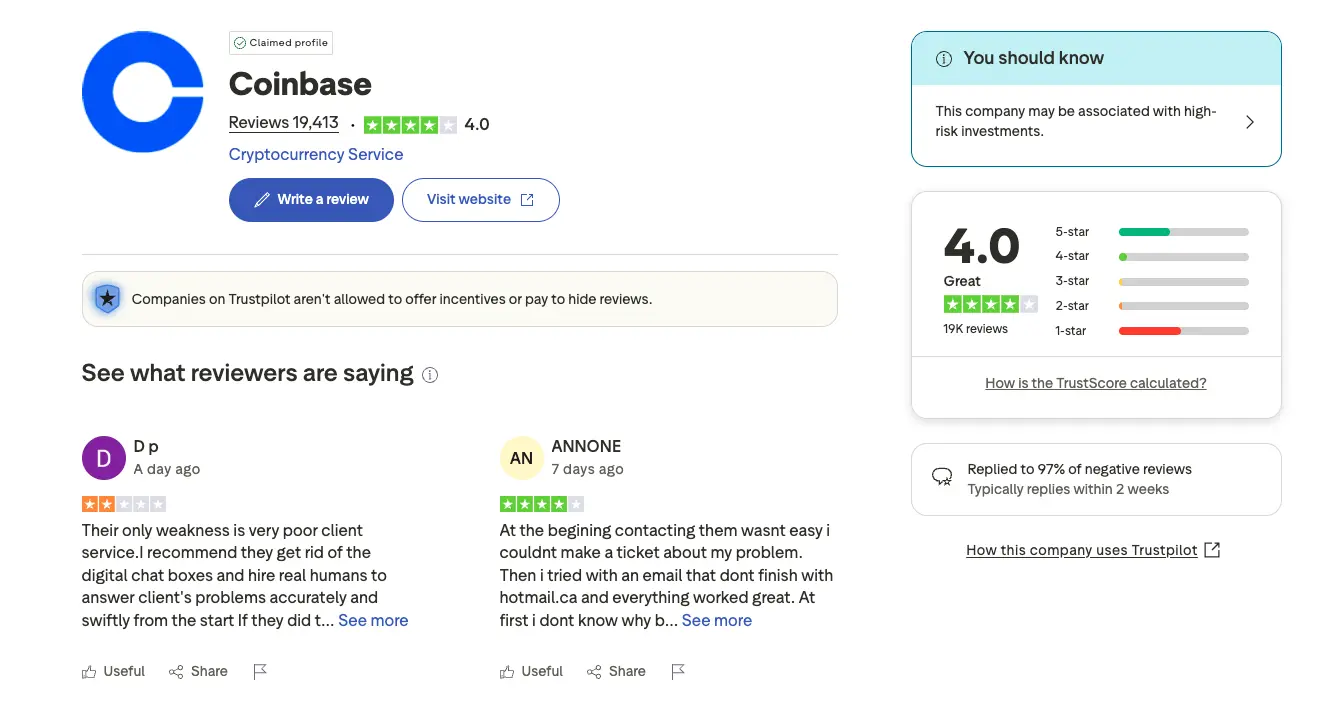The image size is (1342, 712).
Task: Filter reviews by the 2-star bar
Action: pyautogui.click(x=1184, y=306)
